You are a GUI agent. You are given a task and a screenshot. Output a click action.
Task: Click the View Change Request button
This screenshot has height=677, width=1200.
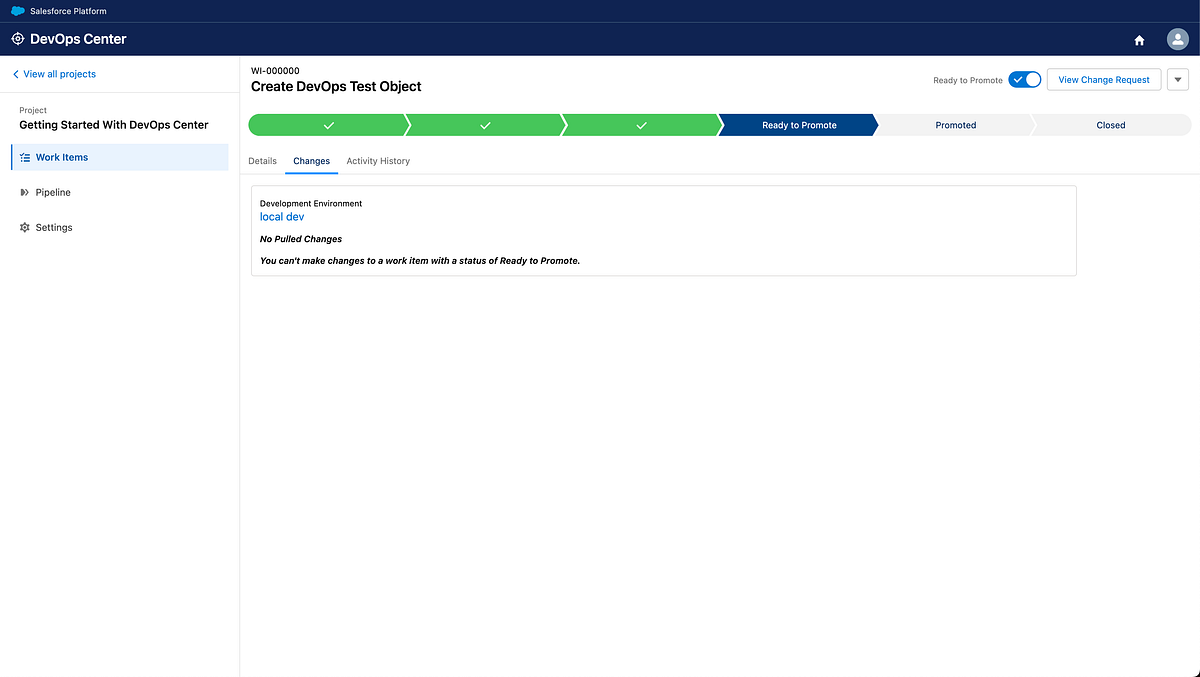tap(1103, 79)
